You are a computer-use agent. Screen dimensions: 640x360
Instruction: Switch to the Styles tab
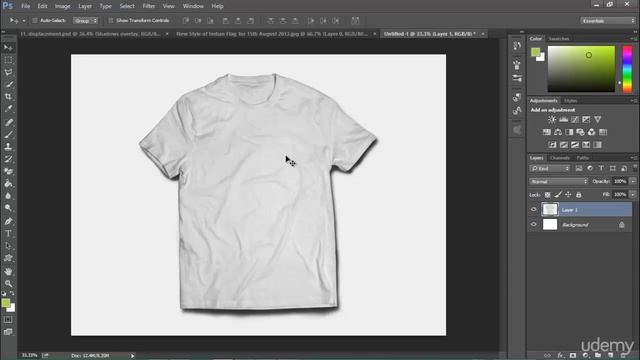(571, 101)
